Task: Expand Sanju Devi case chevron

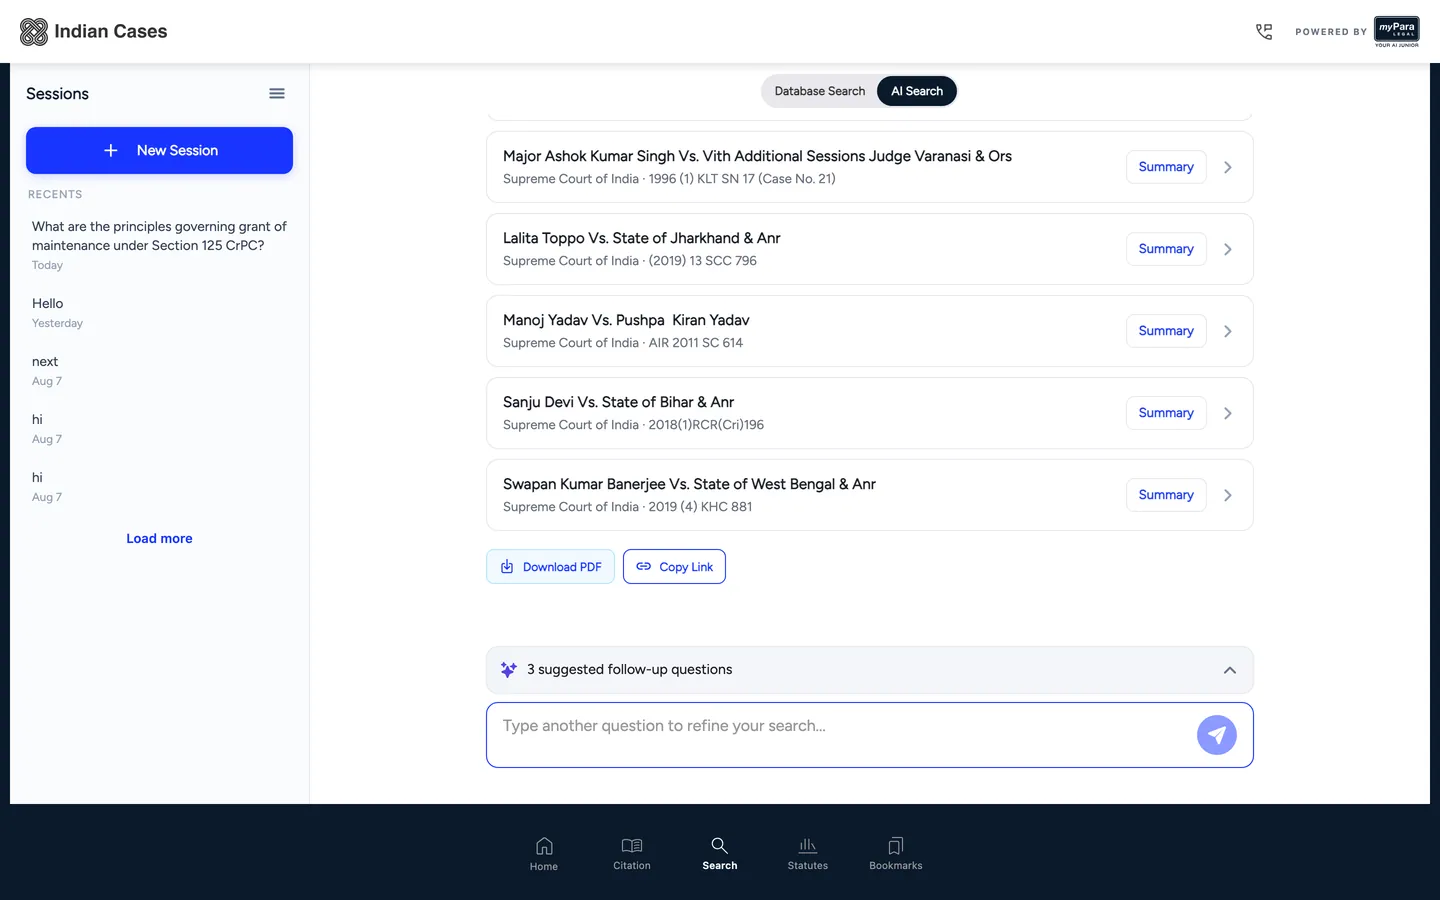Action: [x=1228, y=413]
